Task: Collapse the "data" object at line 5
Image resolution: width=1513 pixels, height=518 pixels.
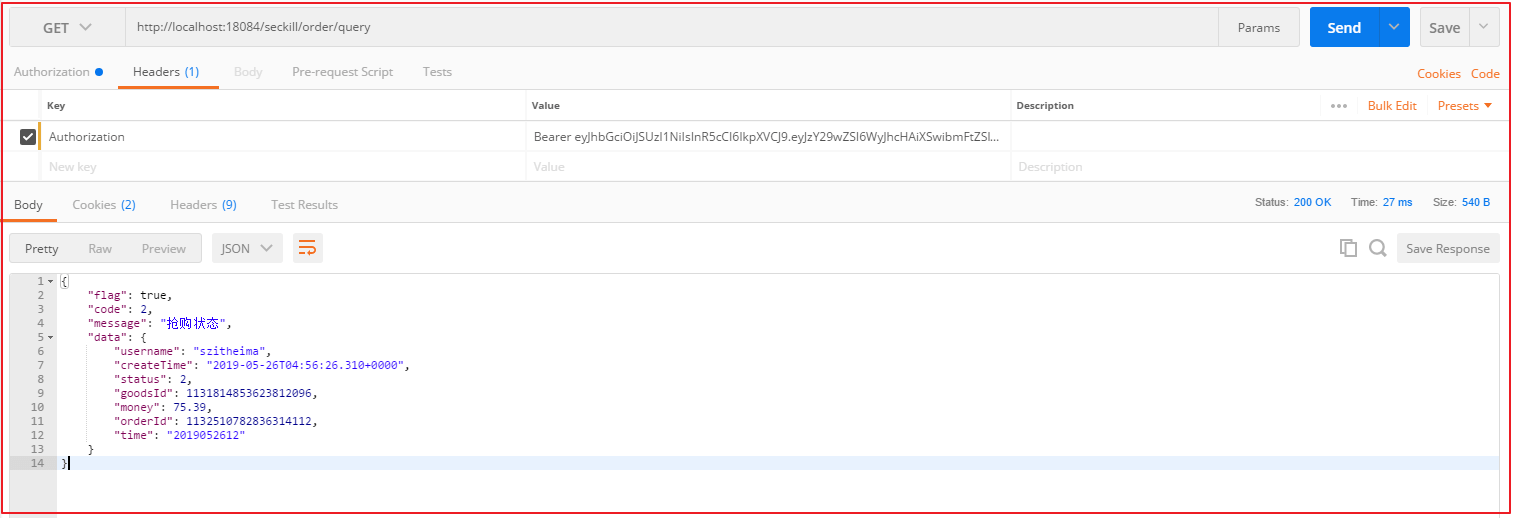Action: click(x=51, y=338)
